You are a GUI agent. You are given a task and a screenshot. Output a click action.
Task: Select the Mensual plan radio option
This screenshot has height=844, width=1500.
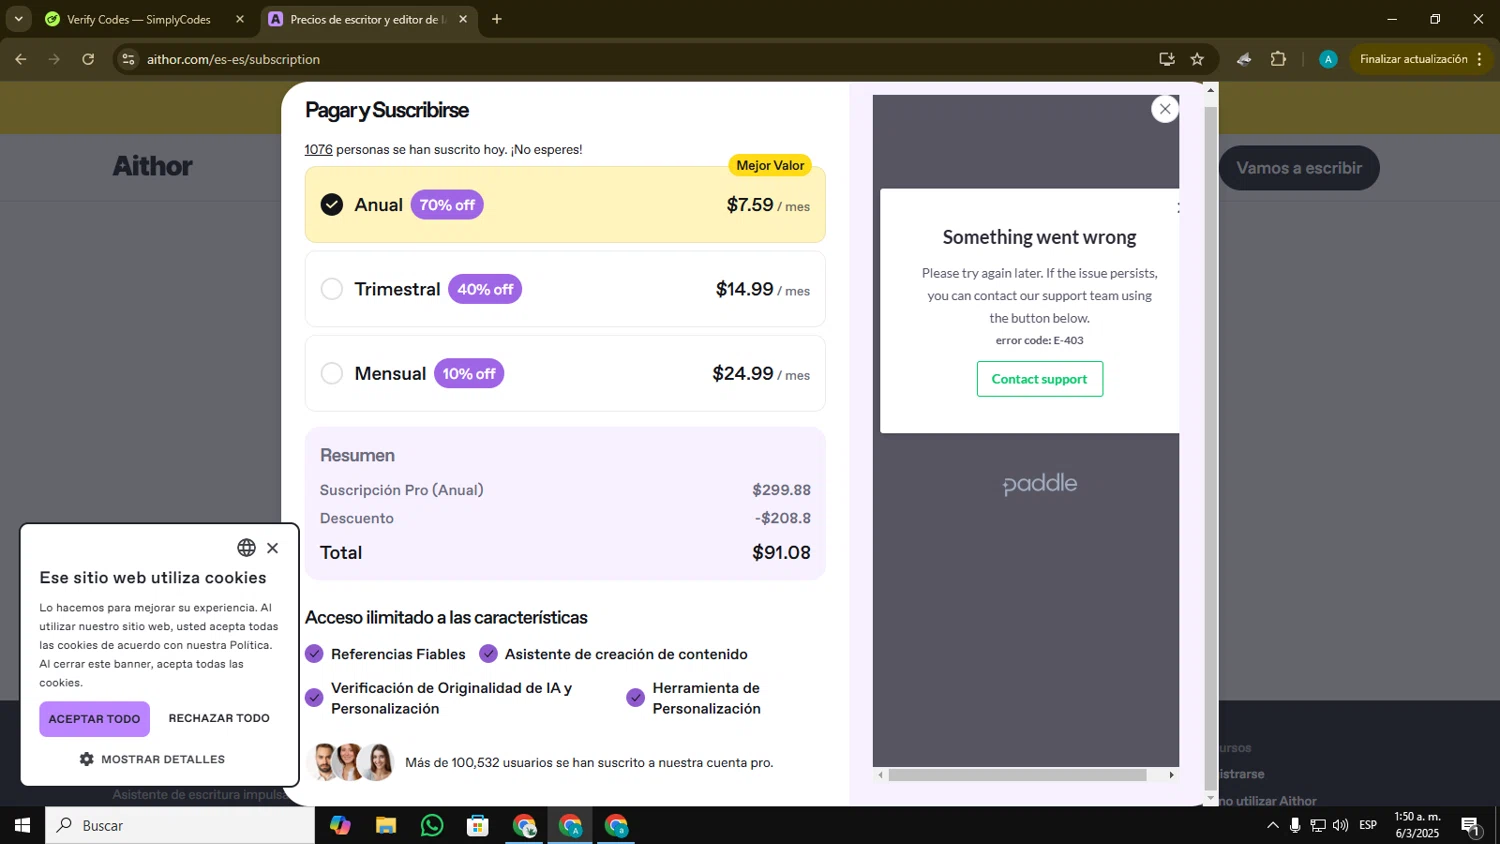[x=332, y=373]
